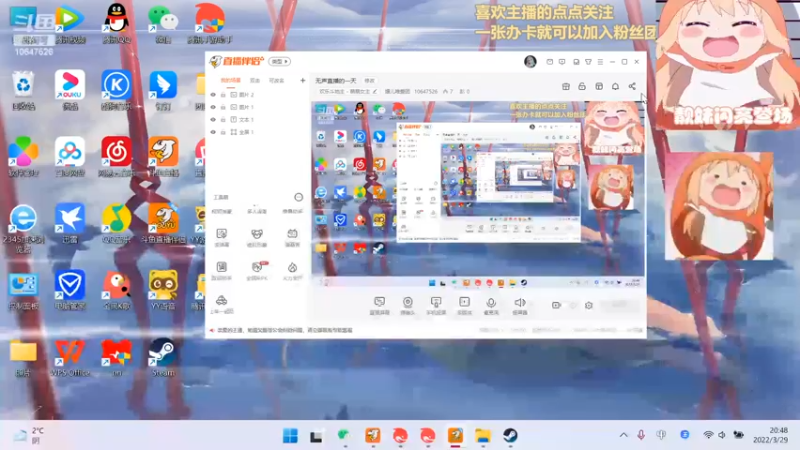Collapse the toolbox with the circle minus icon
800x450 pixels.
(x=298, y=197)
